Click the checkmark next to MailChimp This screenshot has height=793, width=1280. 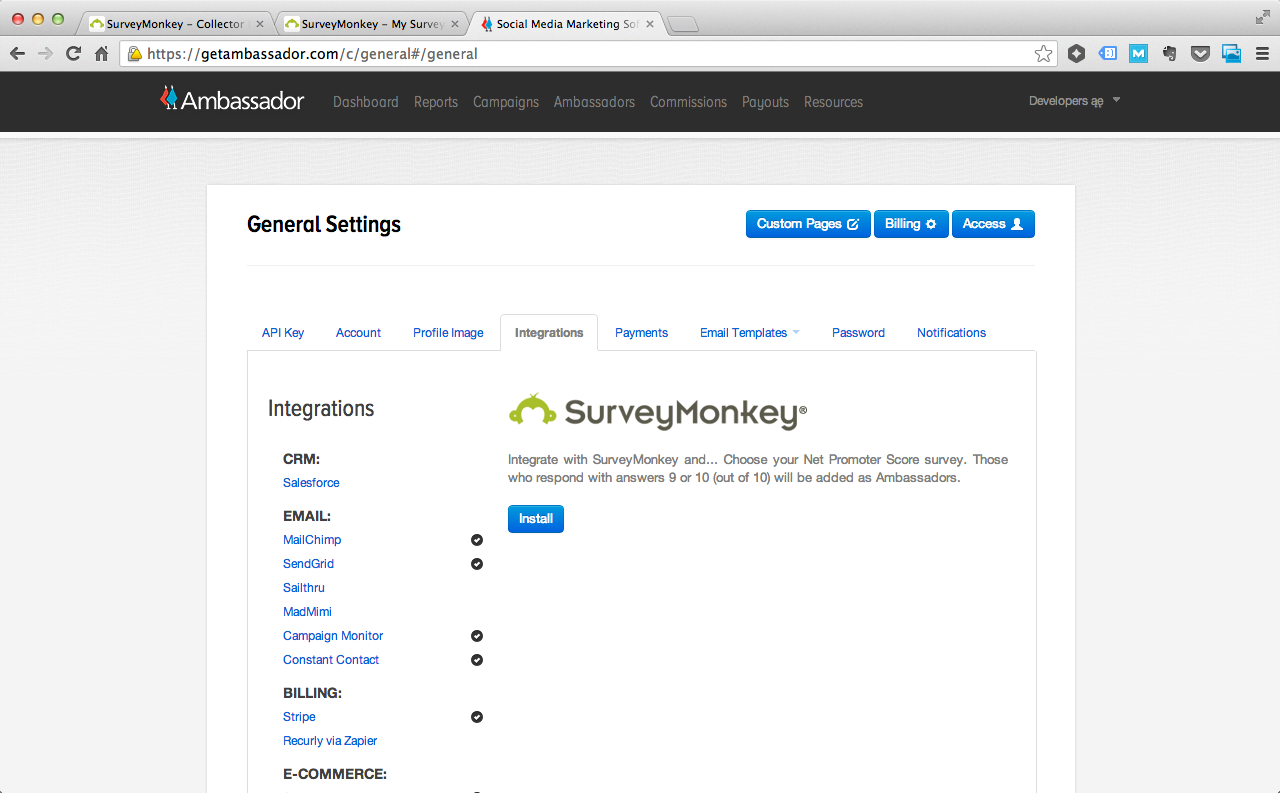click(x=477, y=540)
